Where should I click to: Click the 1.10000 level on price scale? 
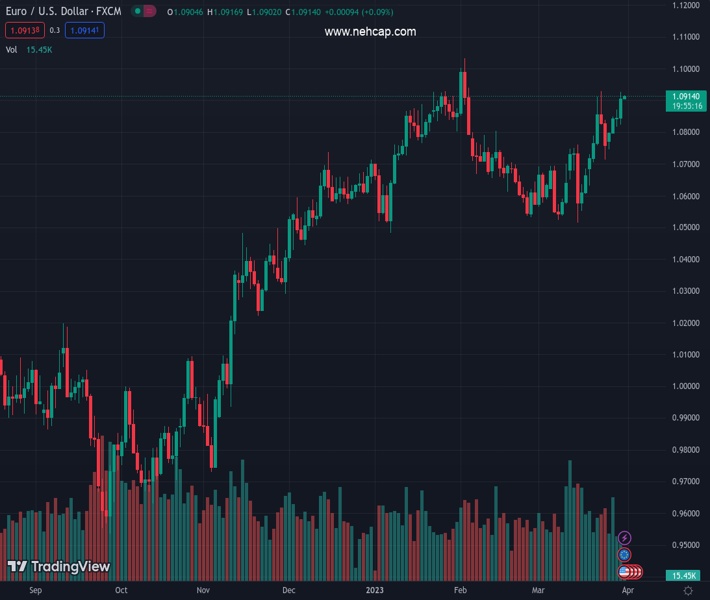tap(686, 69)
